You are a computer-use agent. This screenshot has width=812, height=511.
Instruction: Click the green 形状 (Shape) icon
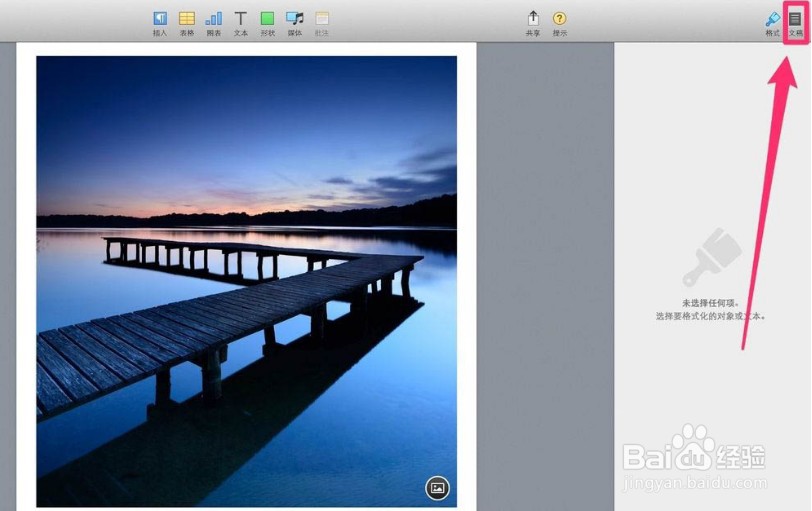tap(267, 24)
